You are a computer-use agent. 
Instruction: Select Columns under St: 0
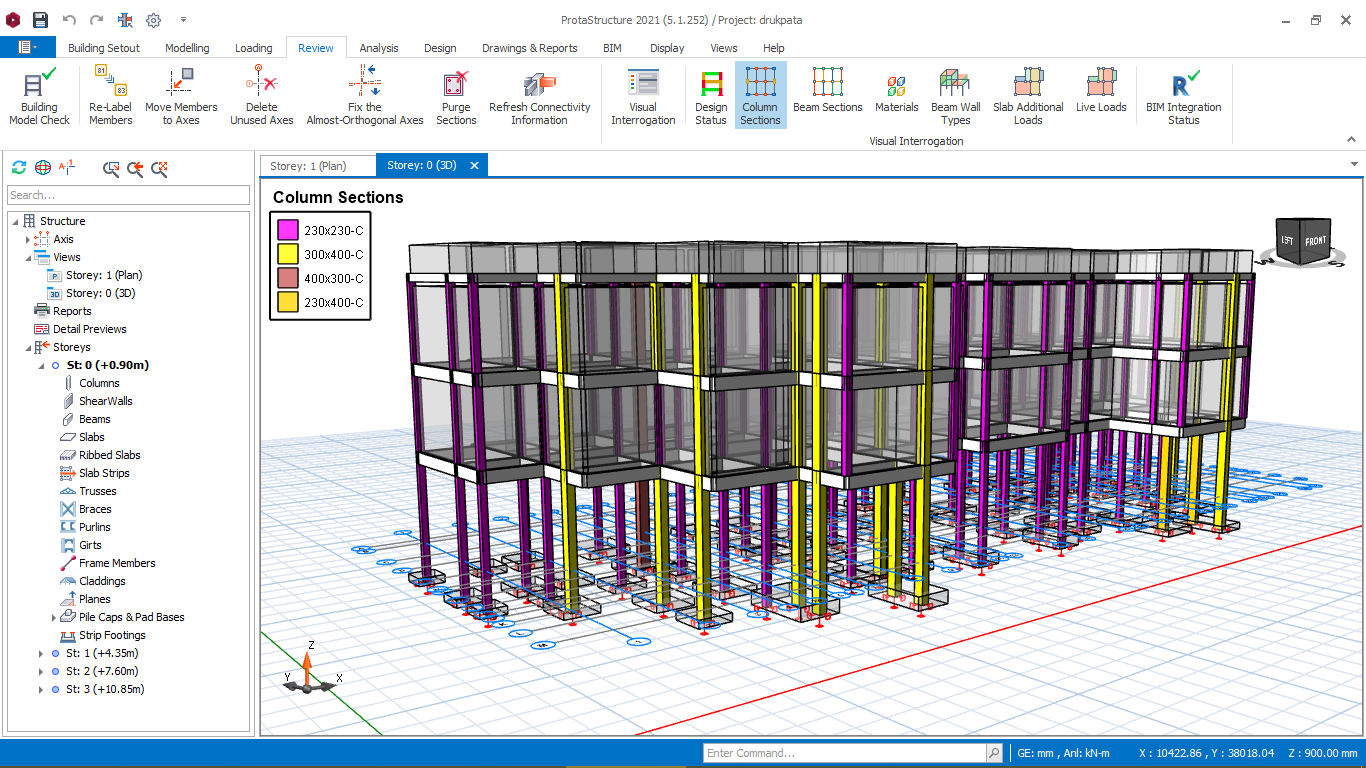[99, 383]
